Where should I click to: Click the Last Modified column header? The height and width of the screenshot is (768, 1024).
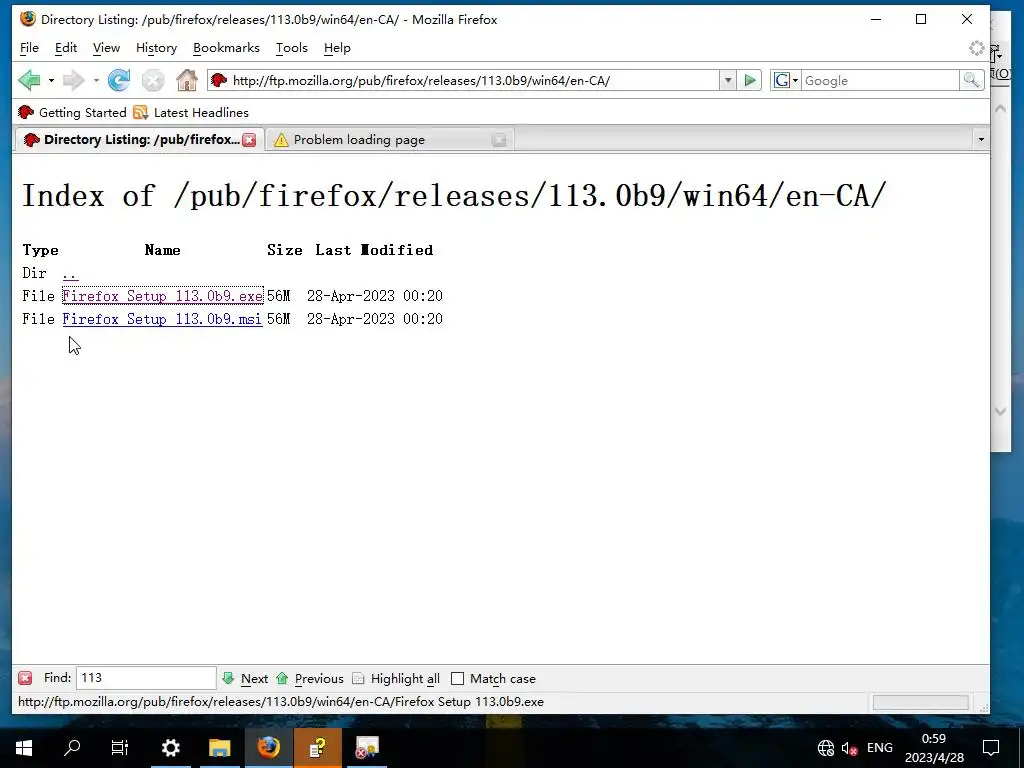[374, 250]
